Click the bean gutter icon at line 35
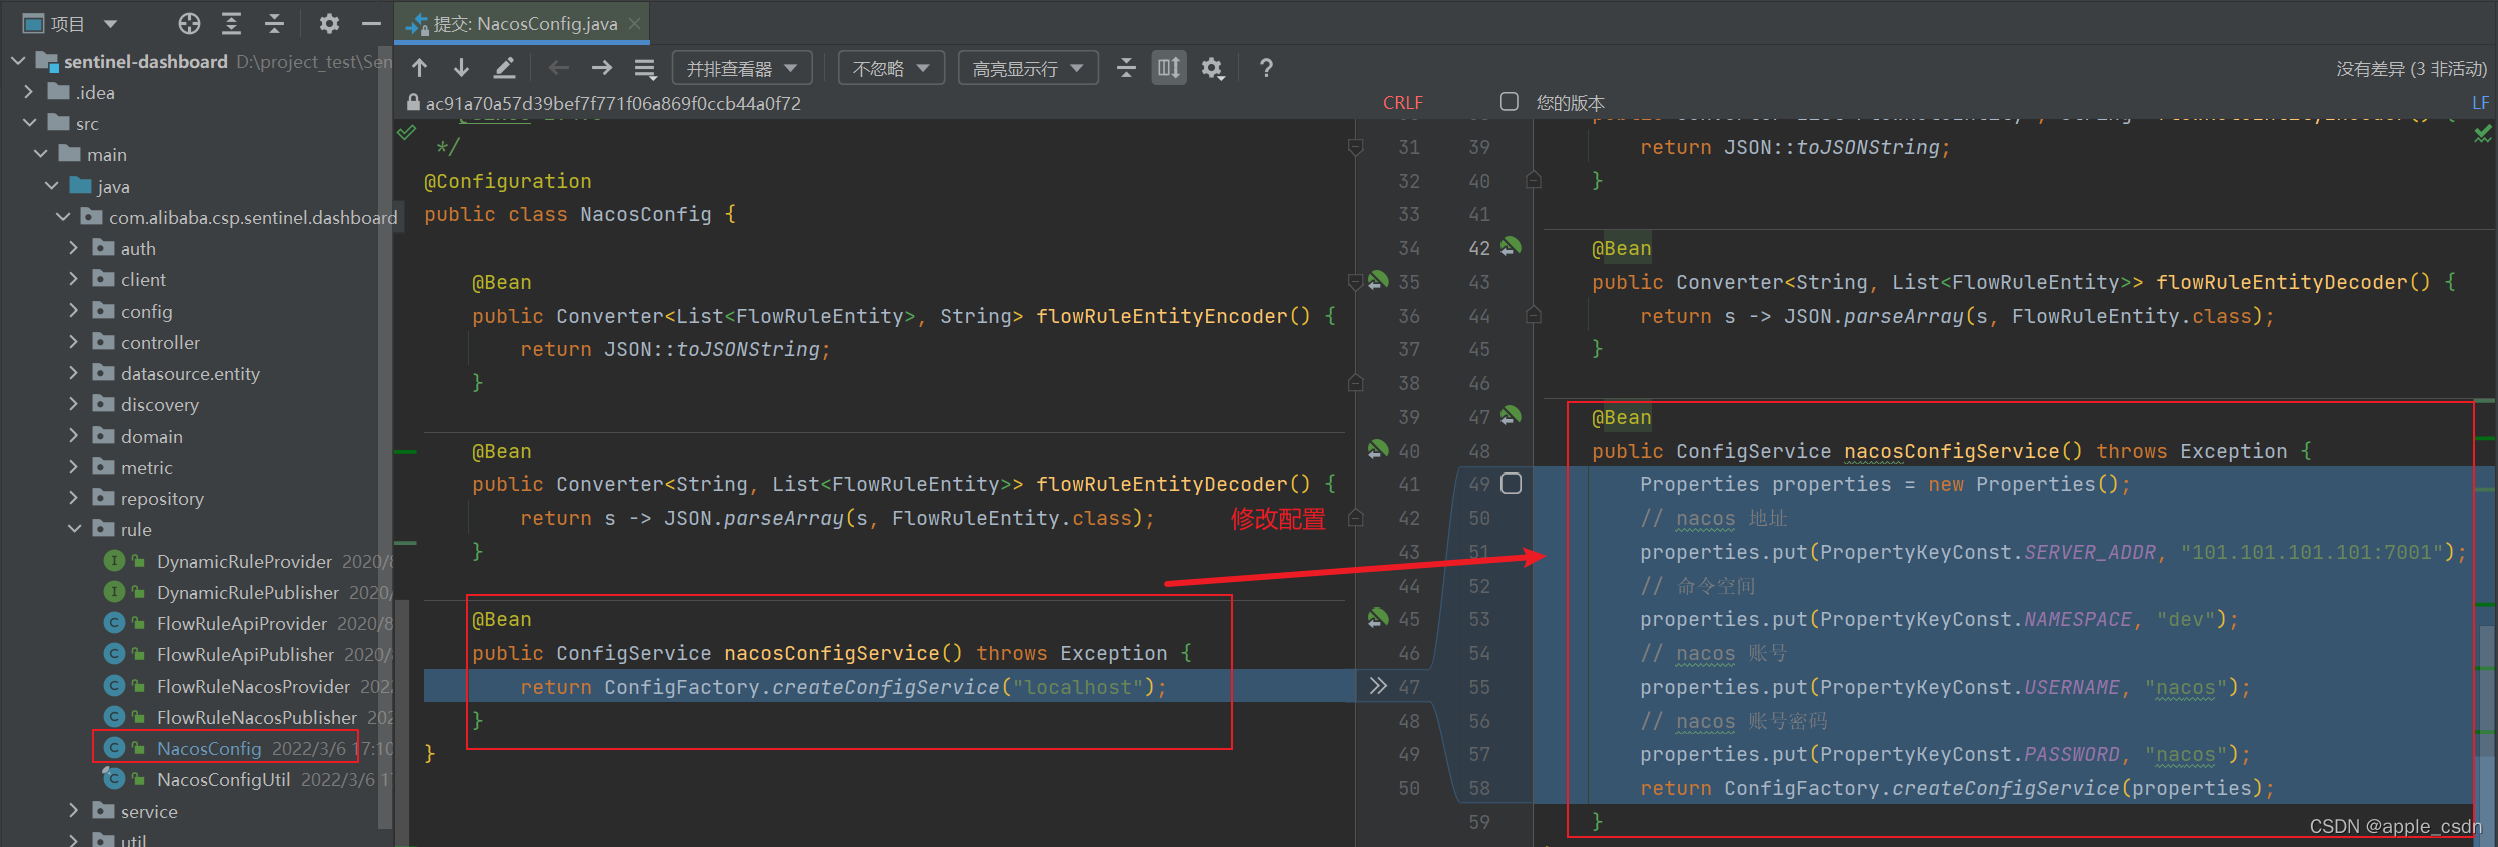 click(x=1379, y=281)
